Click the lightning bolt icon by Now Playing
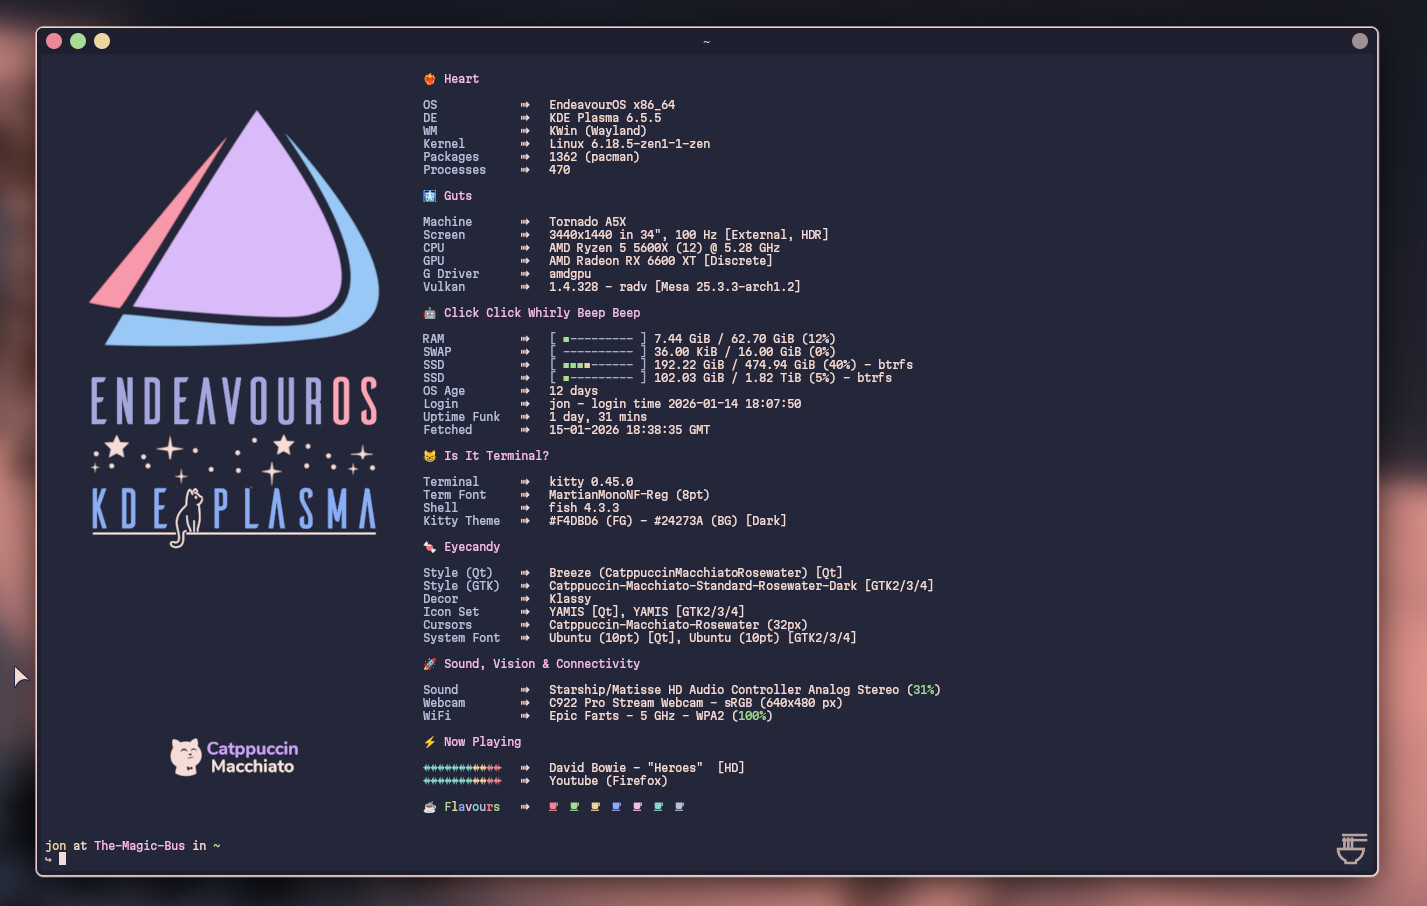Viewport: 1427px width, 906px height. click(429, 742)
